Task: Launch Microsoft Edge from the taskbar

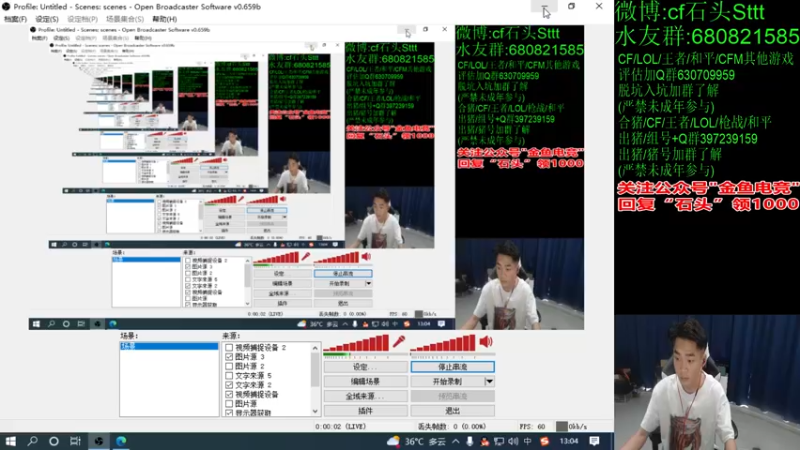Action: (x=121, y=441)
